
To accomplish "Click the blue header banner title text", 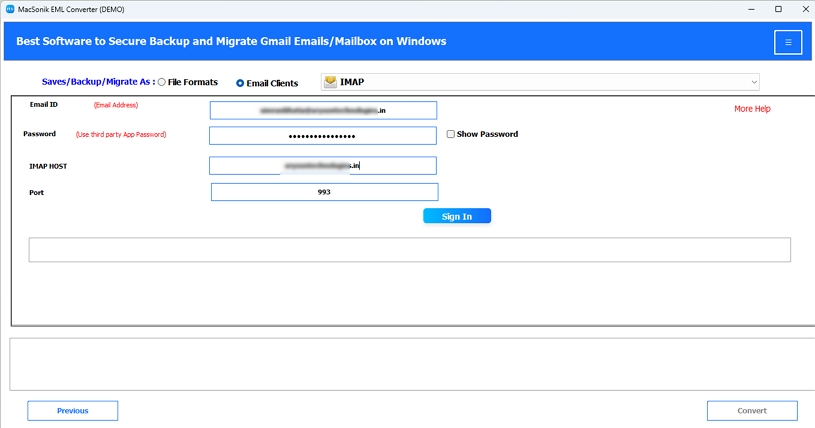I will 231,42.
